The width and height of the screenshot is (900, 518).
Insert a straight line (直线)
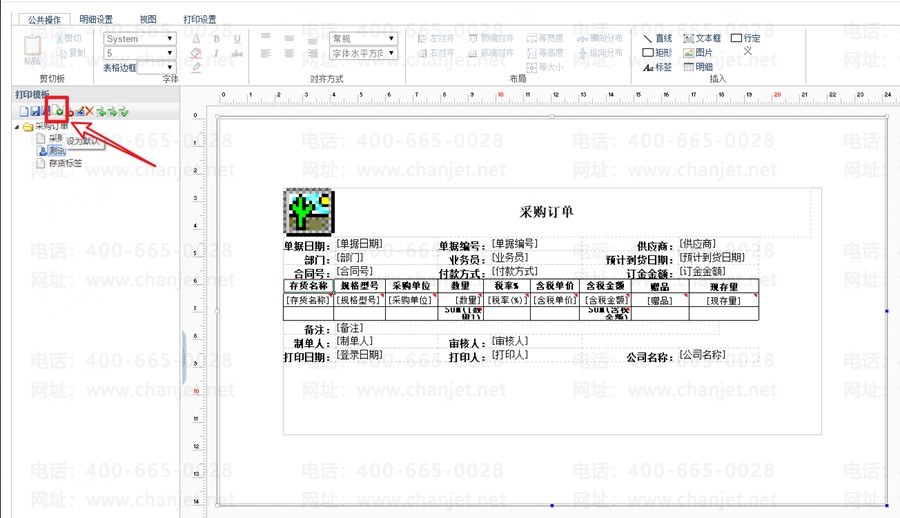pos(658,38)
